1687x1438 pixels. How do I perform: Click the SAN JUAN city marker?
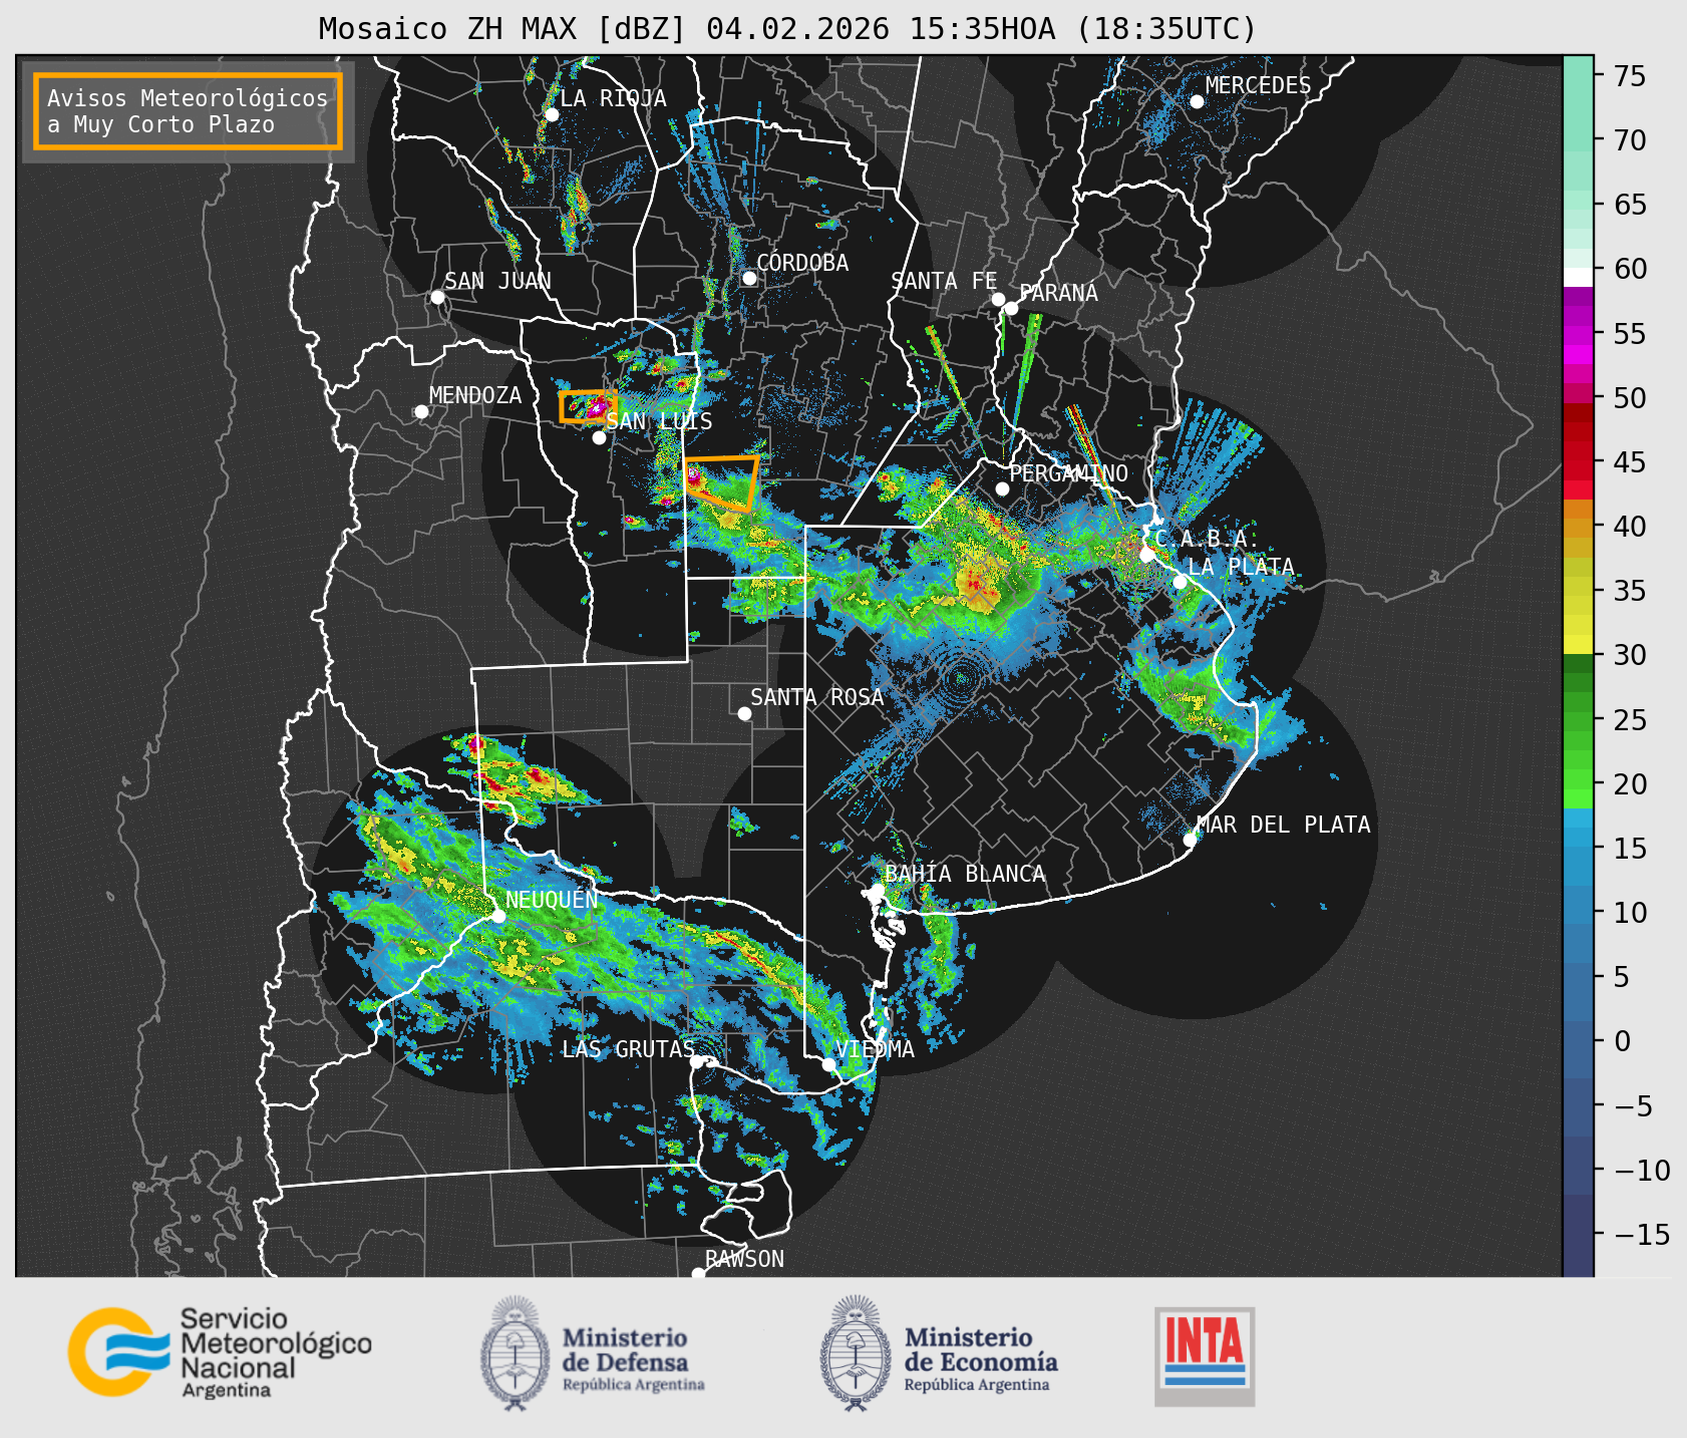tap(437, 297)
